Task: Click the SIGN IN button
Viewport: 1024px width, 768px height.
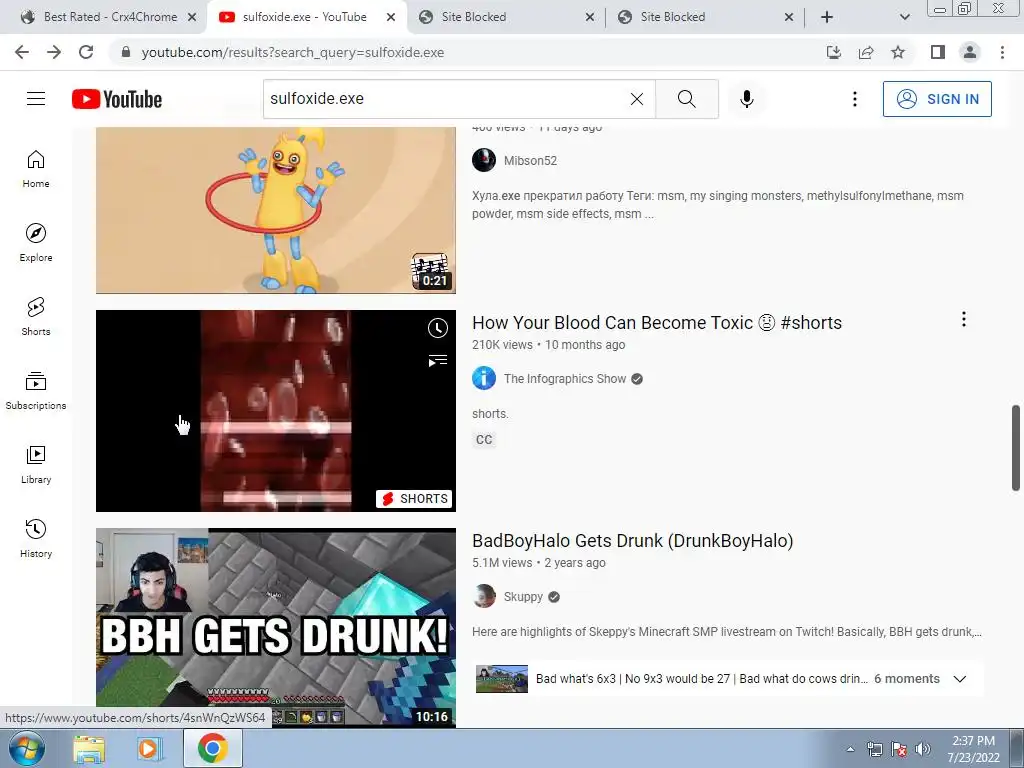Action: 936,99
